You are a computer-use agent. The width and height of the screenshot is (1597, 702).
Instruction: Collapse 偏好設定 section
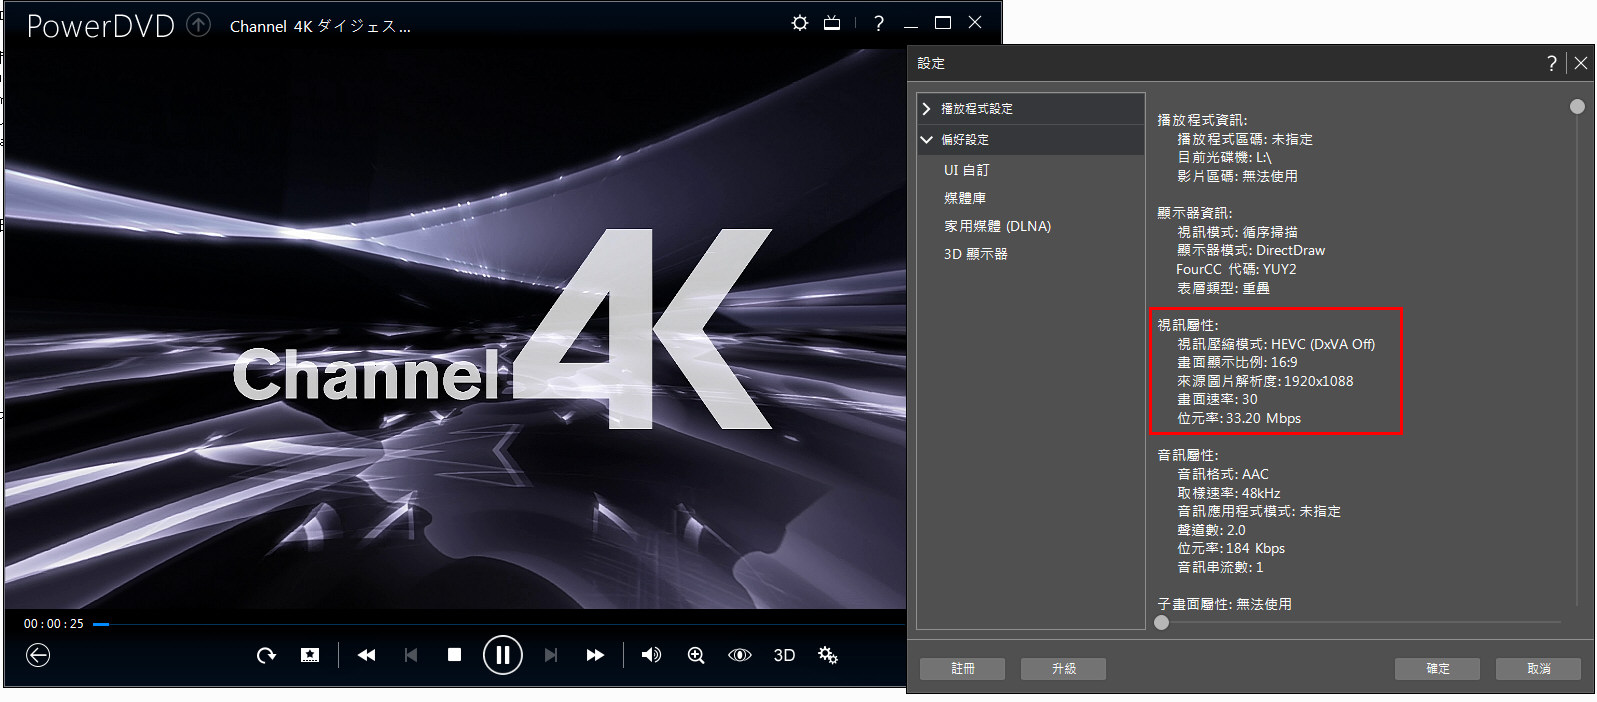pos(1030,139)
